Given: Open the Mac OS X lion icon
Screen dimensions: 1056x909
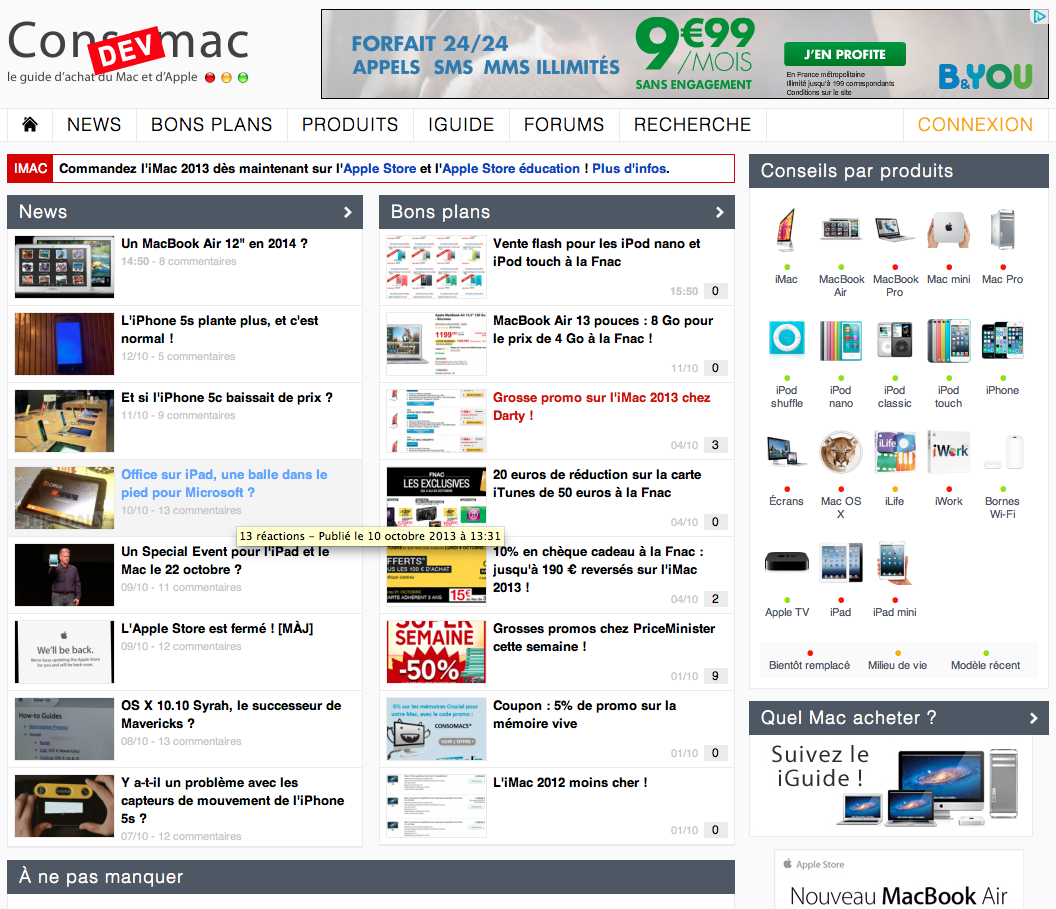Looking at the screenshot, I should (x=840, y=453).
